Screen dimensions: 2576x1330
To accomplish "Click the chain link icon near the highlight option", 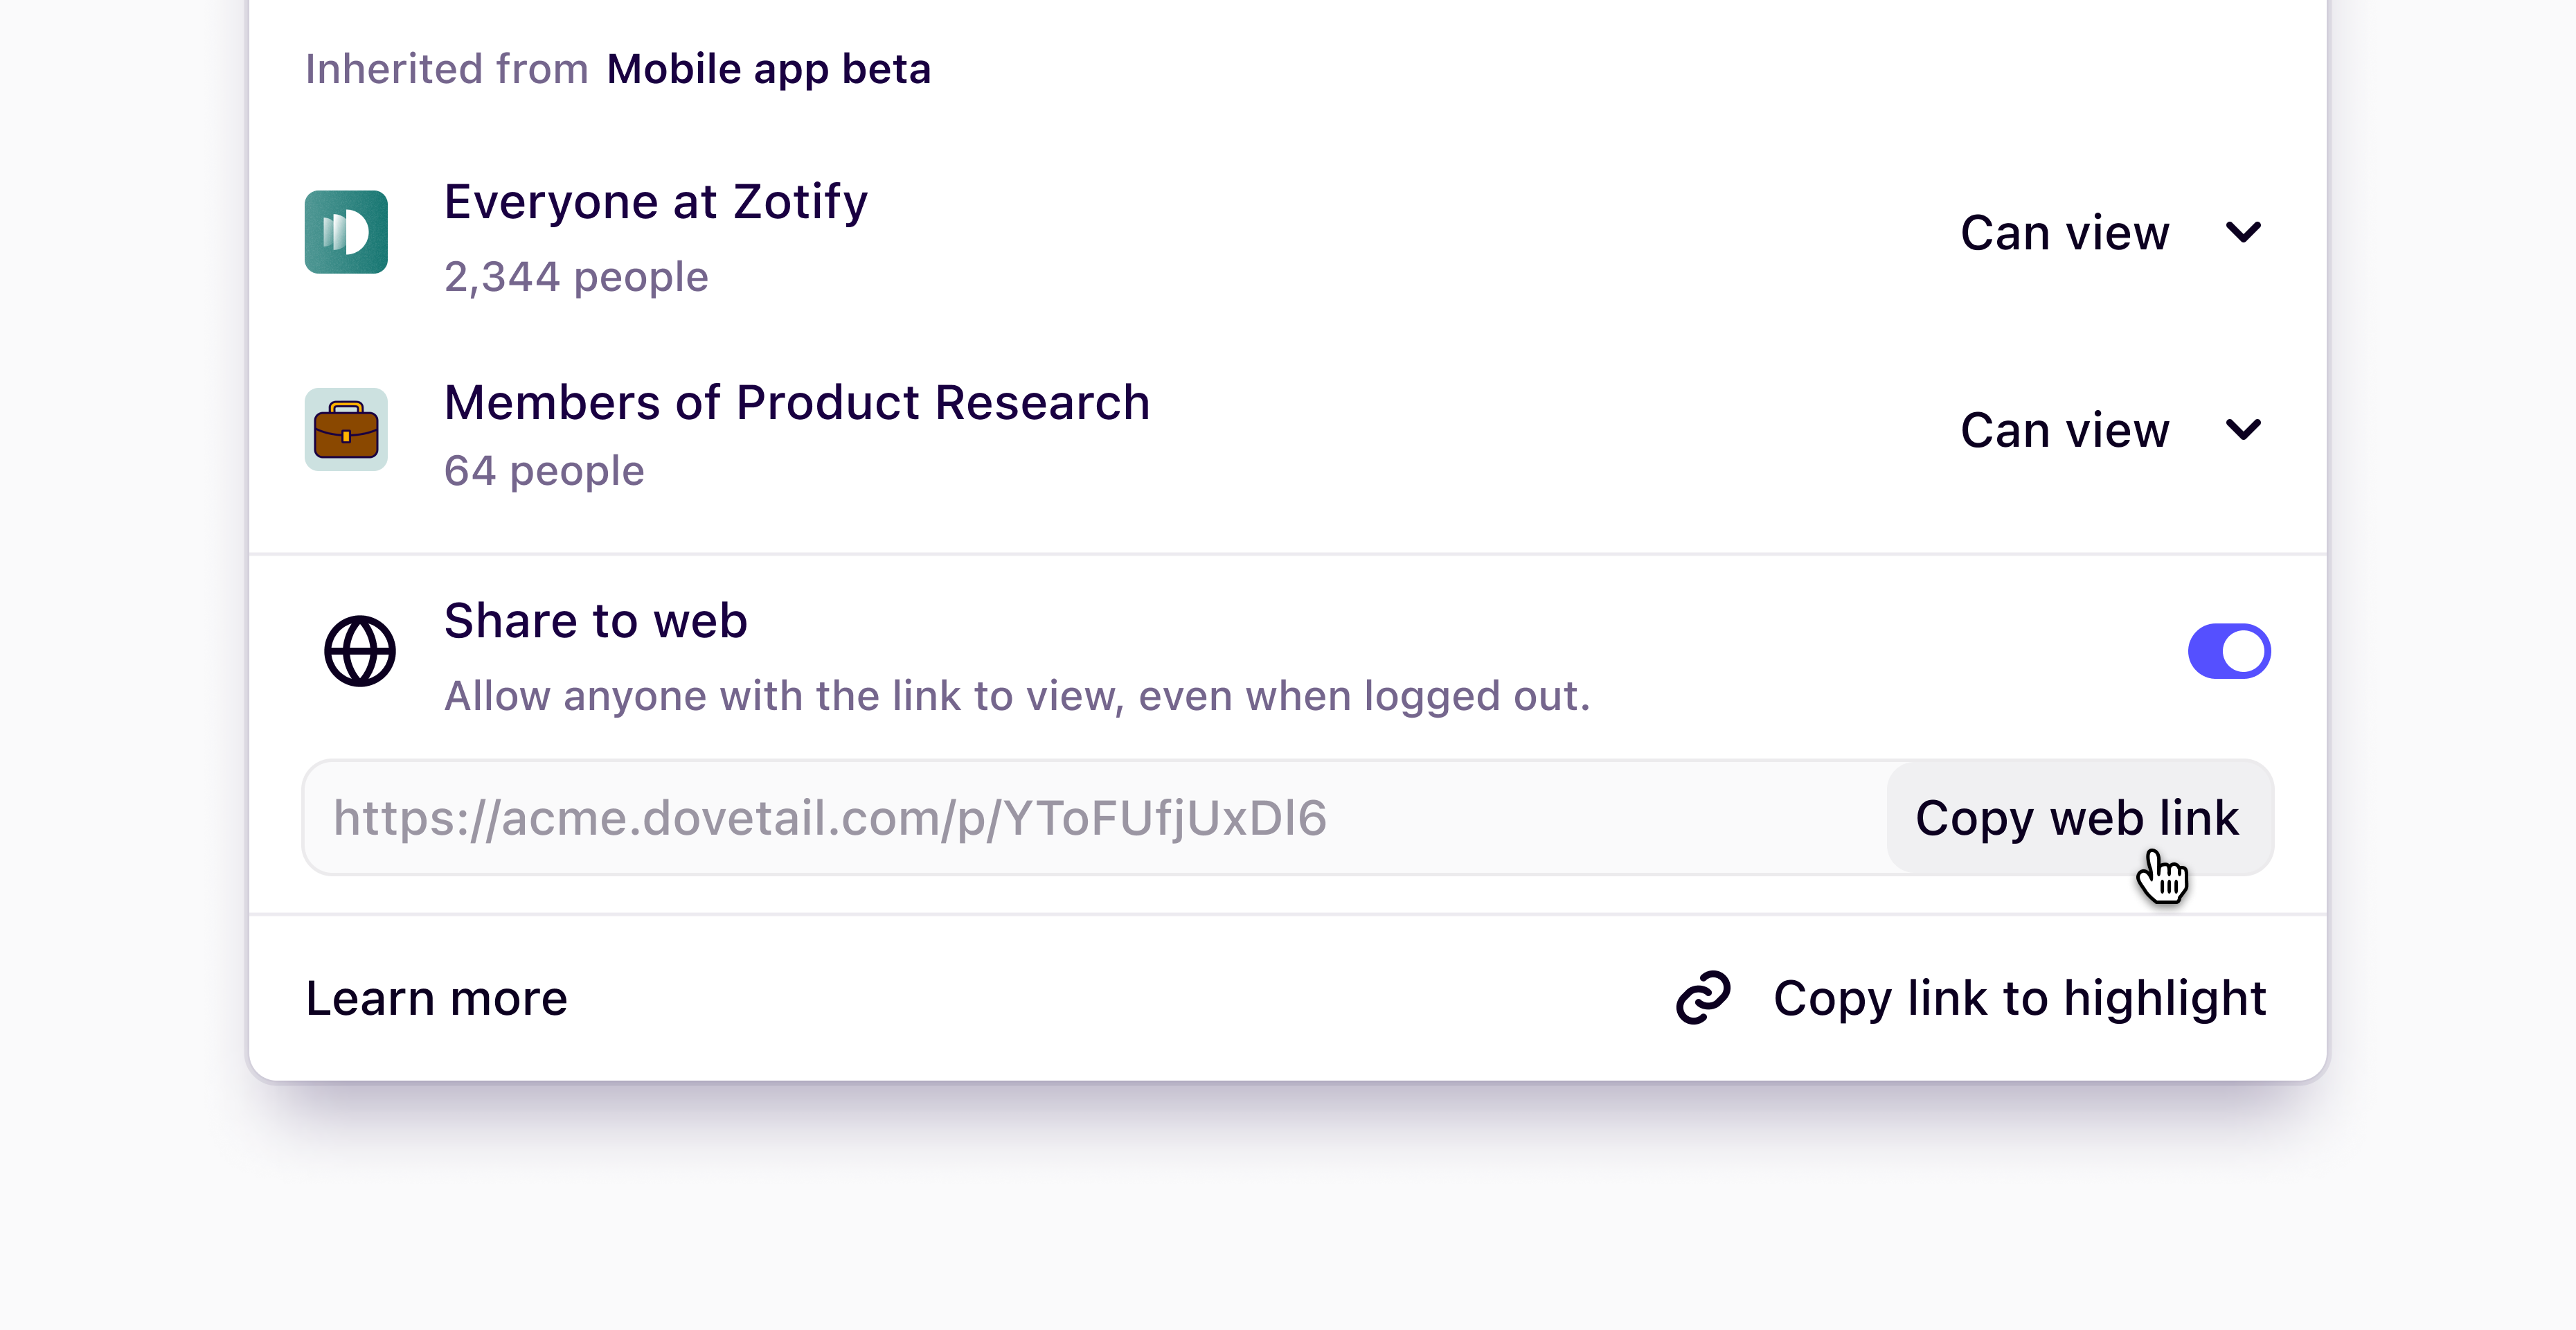I will (1703, 997).
